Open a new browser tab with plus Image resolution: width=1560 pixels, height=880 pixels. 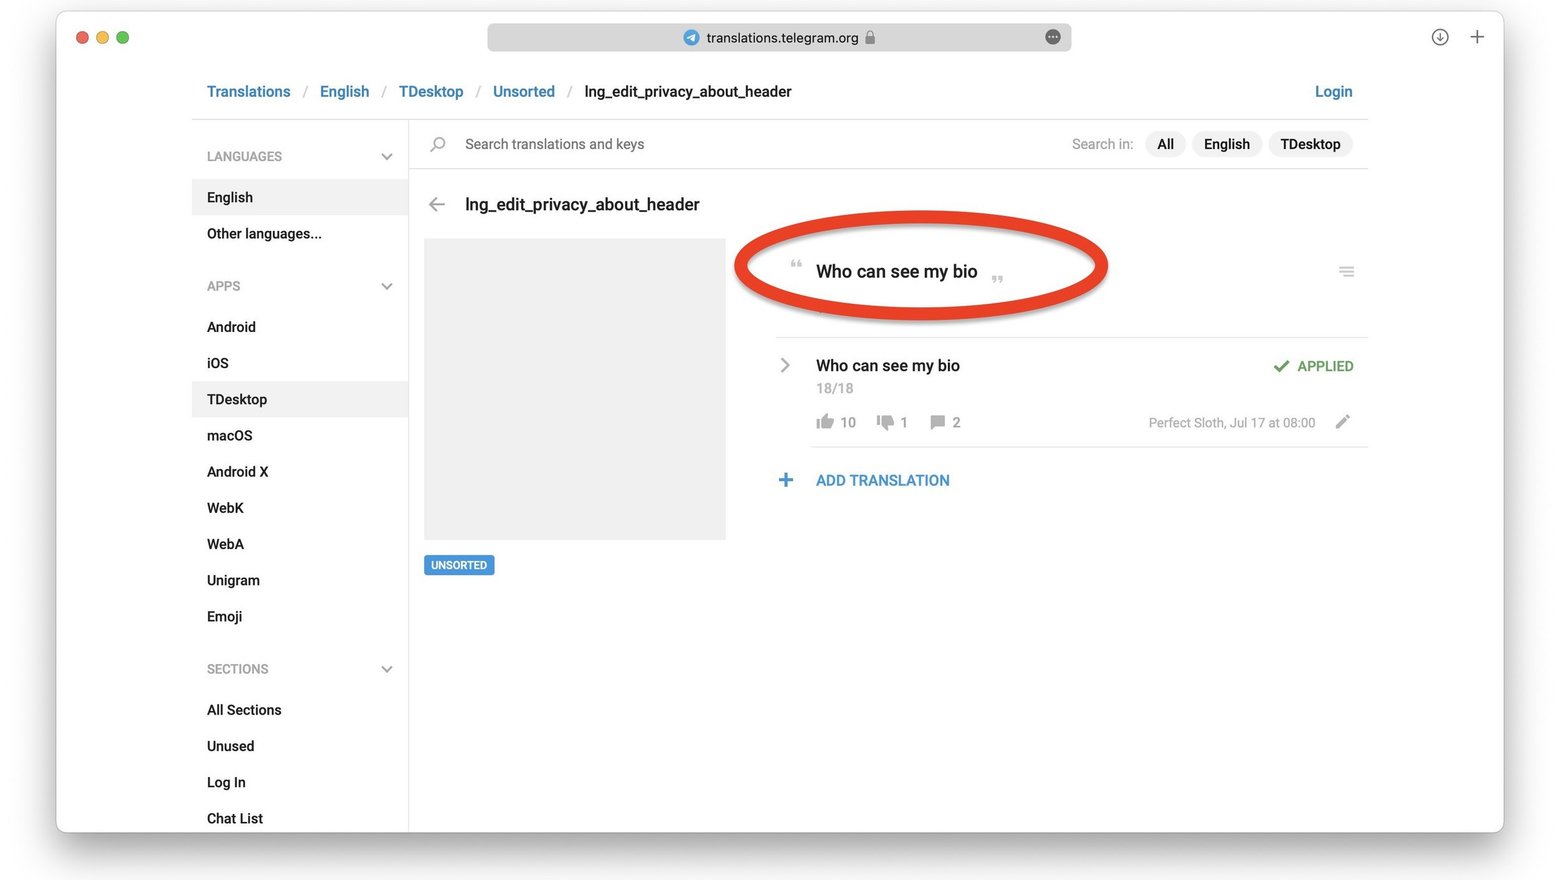pyautogui.click(x=1477, y=37)
